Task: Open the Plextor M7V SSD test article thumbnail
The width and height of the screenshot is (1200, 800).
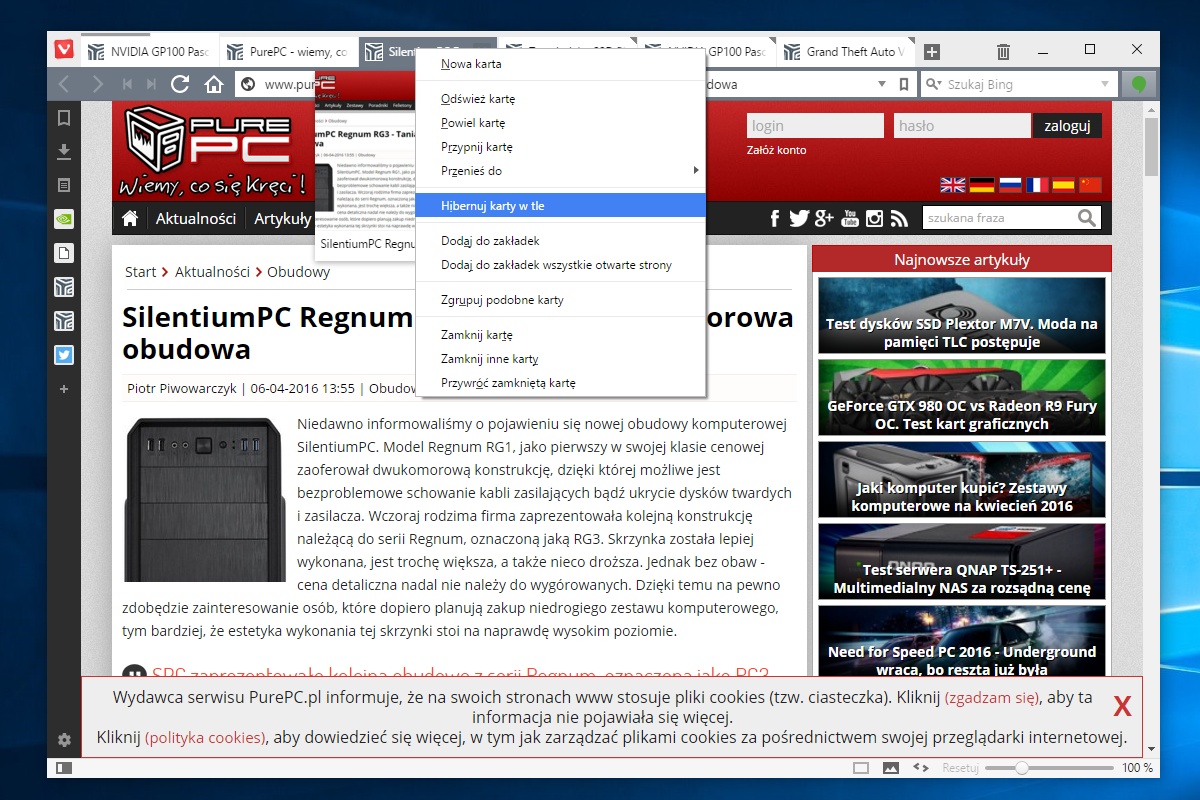Action: click(x=962, y=316)
